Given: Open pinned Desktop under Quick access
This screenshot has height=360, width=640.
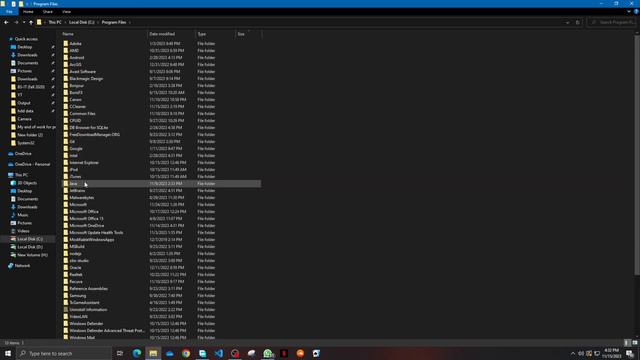Looking at the screenshot, I should [x=24, y=47].
